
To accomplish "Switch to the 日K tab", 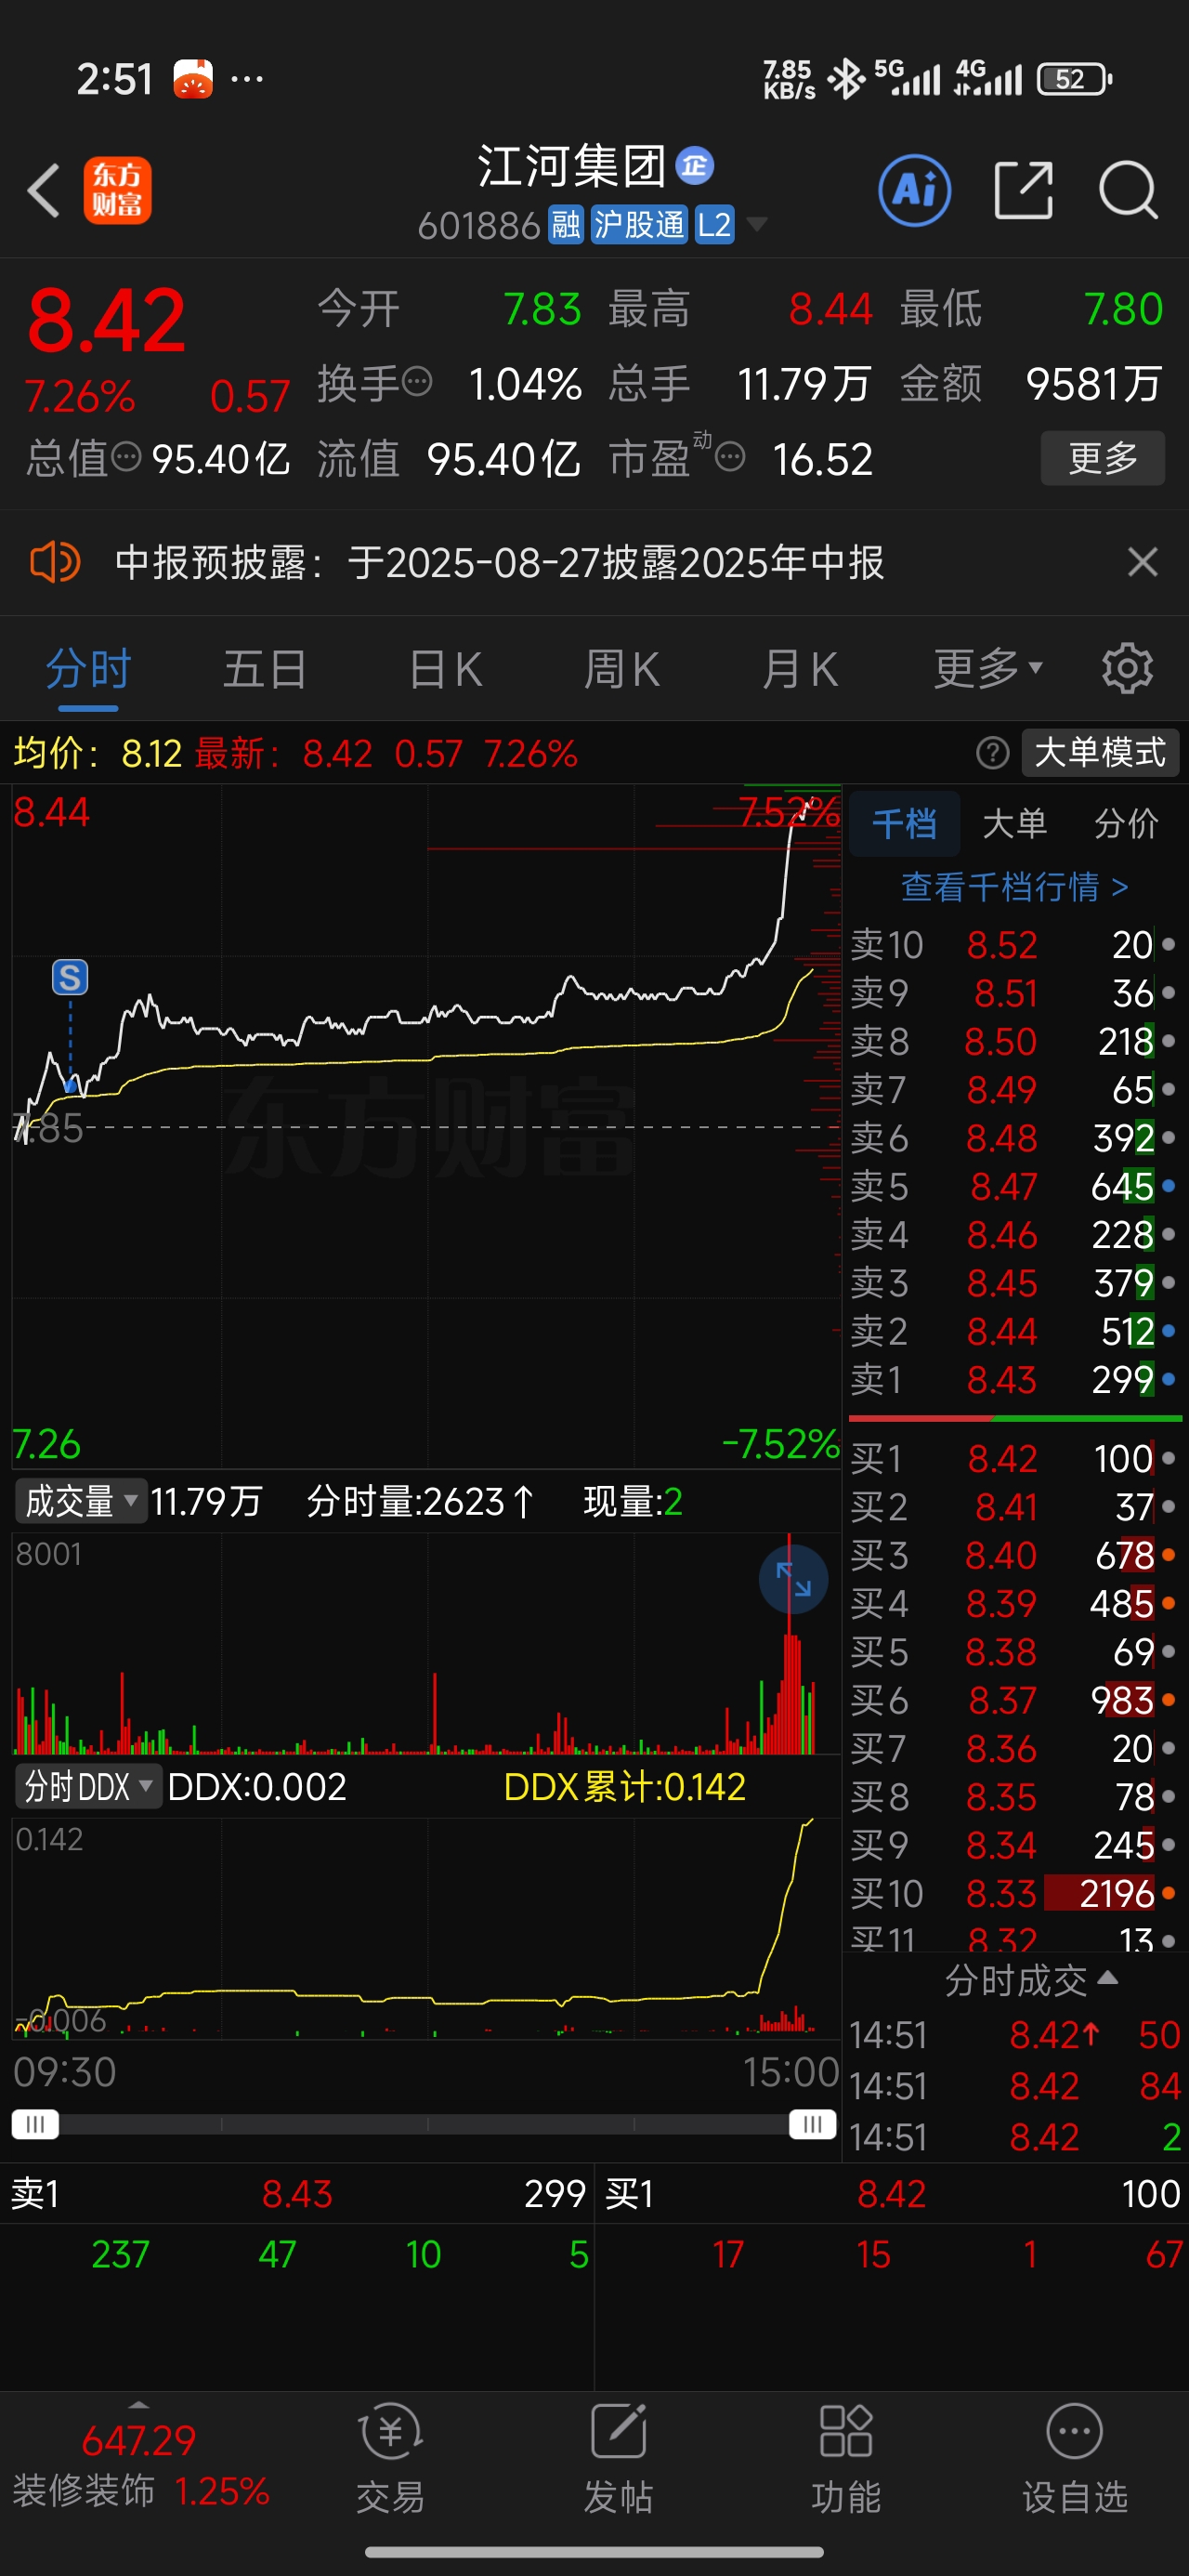I will [x=445, y=669].
